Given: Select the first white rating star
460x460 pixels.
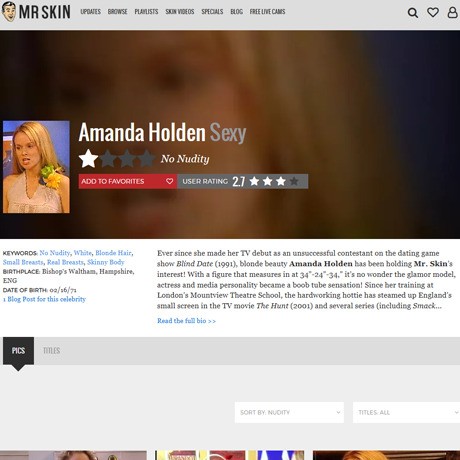Looking at the screenshot, I should tap(88, 159).
